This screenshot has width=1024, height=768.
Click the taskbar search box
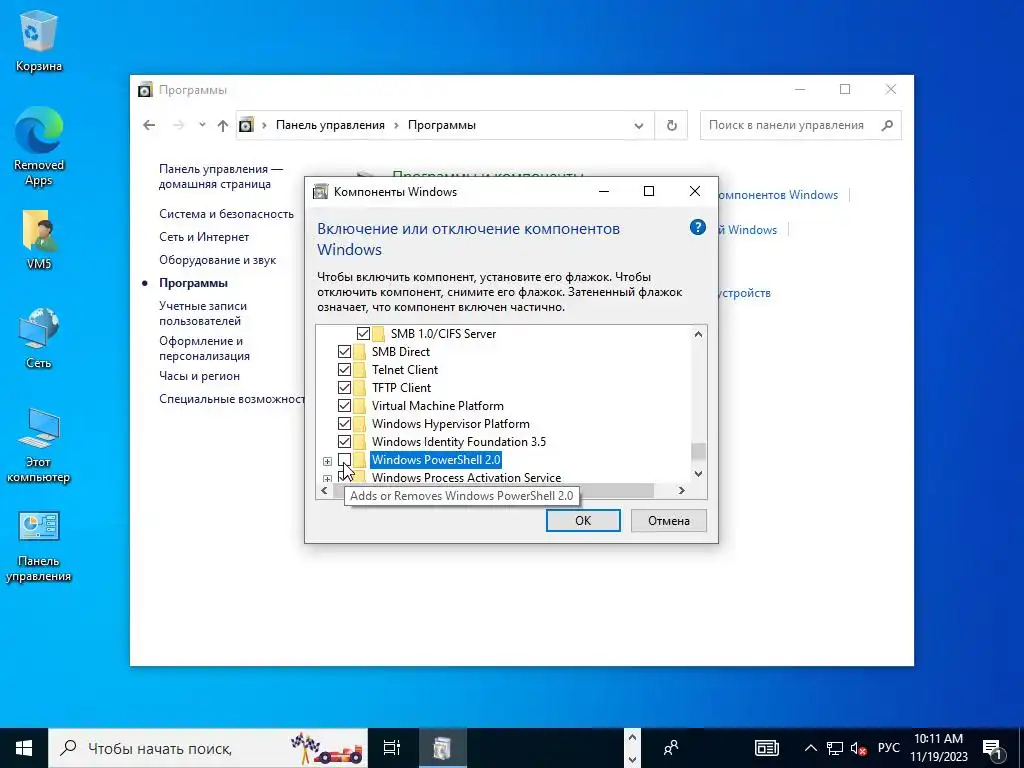pos(208,748)
